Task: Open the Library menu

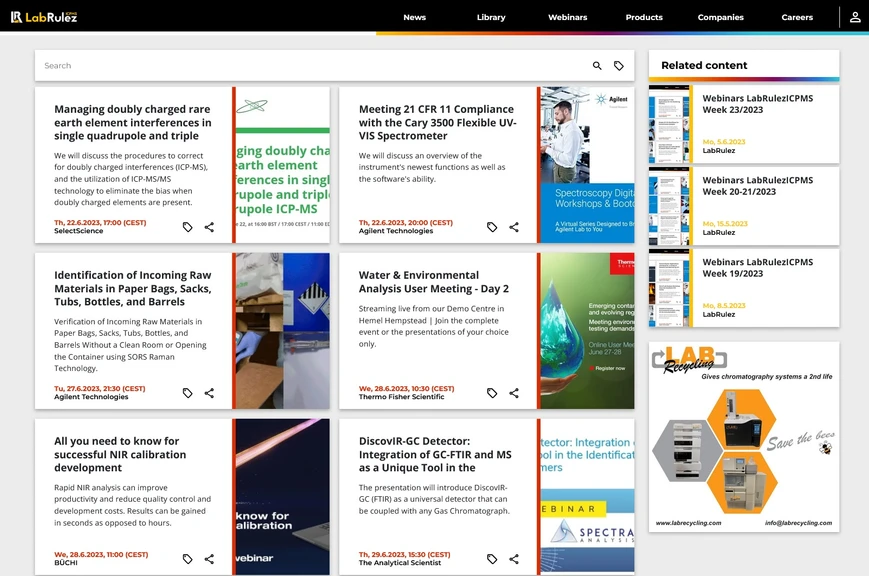Action: pos(491,17)
